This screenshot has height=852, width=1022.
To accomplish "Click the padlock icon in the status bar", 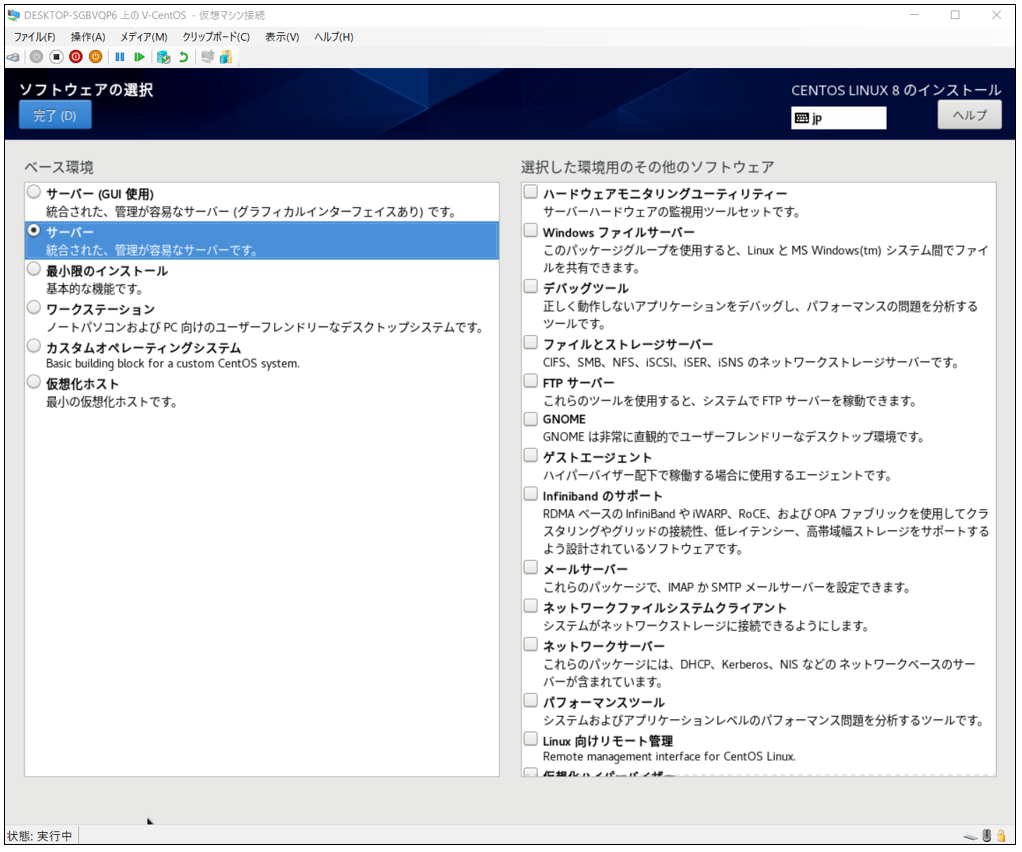I will [x=1000, y=836].
